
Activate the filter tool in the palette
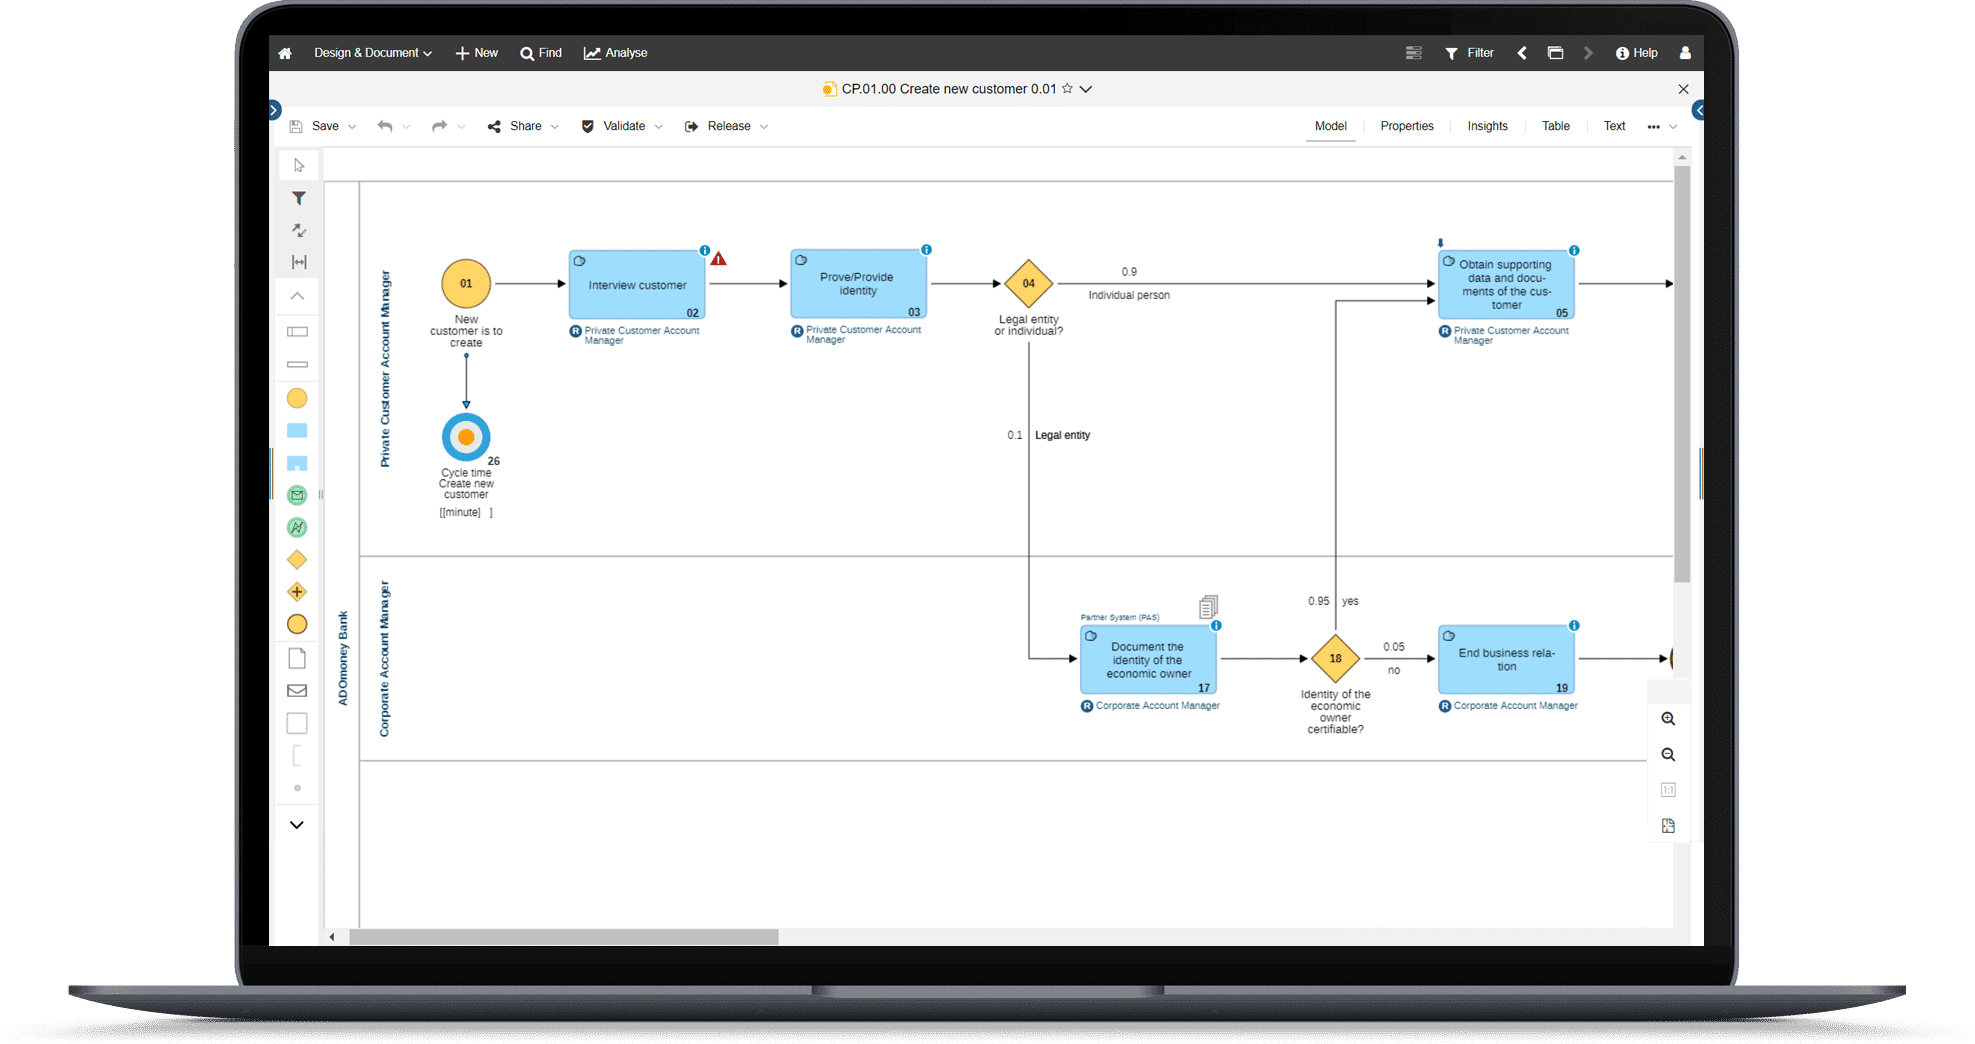tap(297, 198)
